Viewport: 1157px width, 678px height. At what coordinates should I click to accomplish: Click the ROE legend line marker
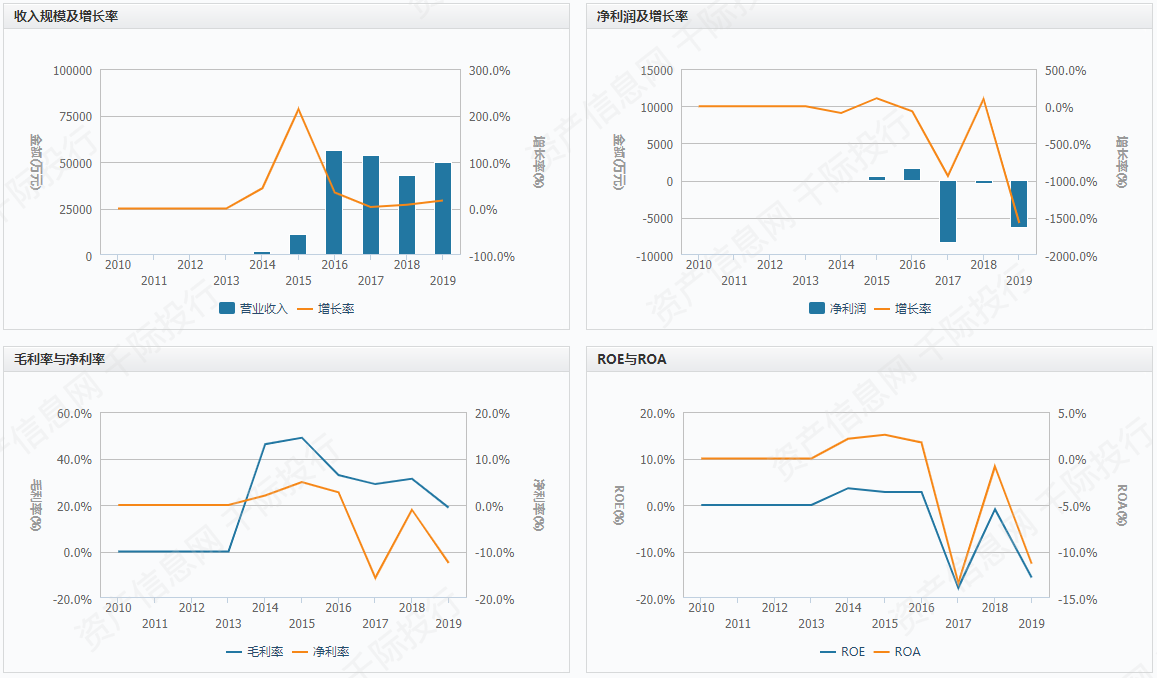828,651
